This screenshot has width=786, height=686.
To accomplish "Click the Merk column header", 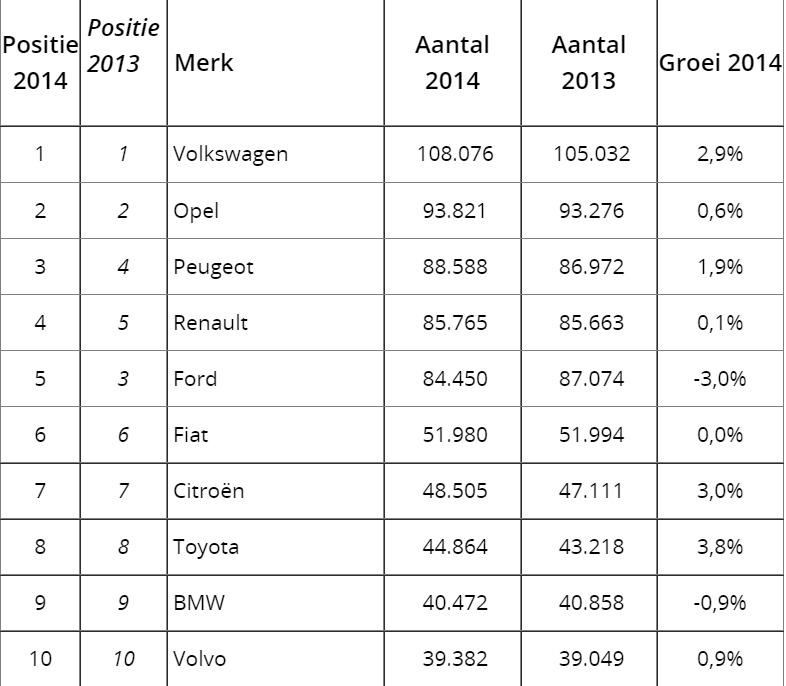I will tap(204, 63).
